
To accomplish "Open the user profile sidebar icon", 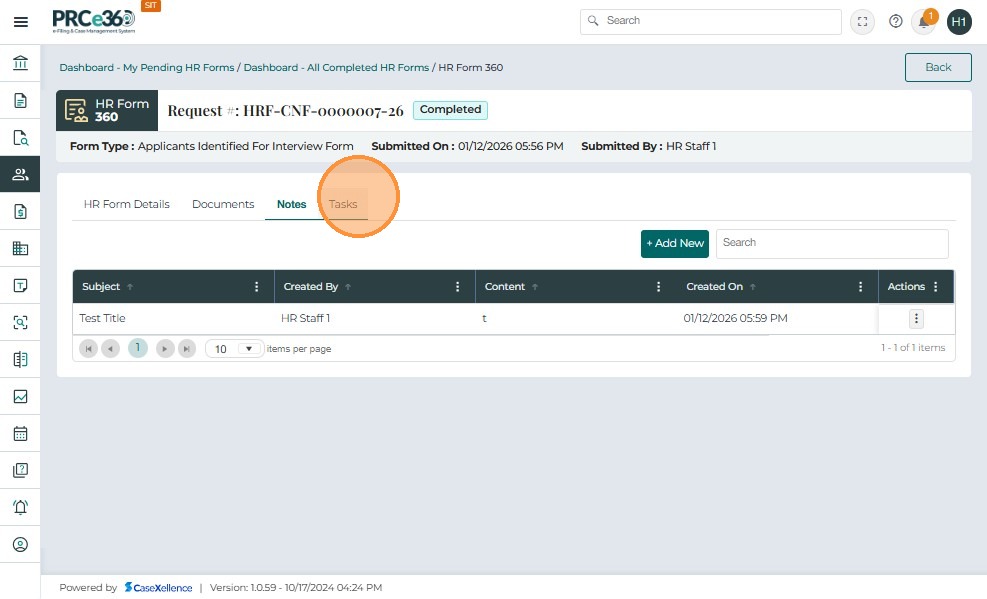I will tap(20, 544).
